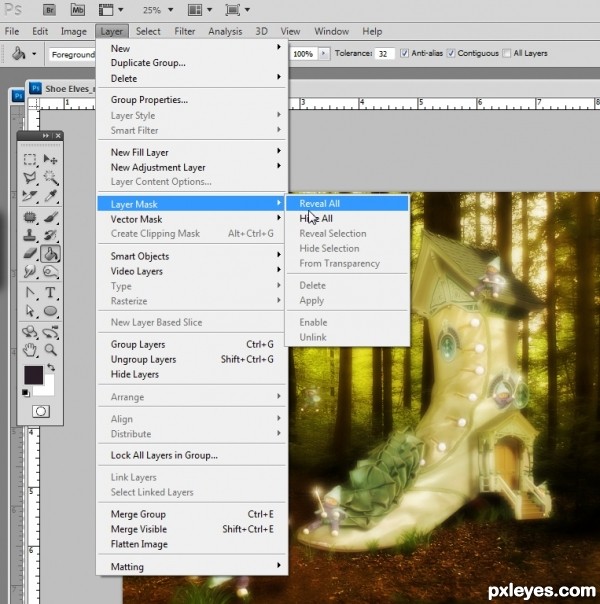This screenshot has height=604, width=600.
Task: Choose Lock All Layers in Group
Action: click(192, 455)
